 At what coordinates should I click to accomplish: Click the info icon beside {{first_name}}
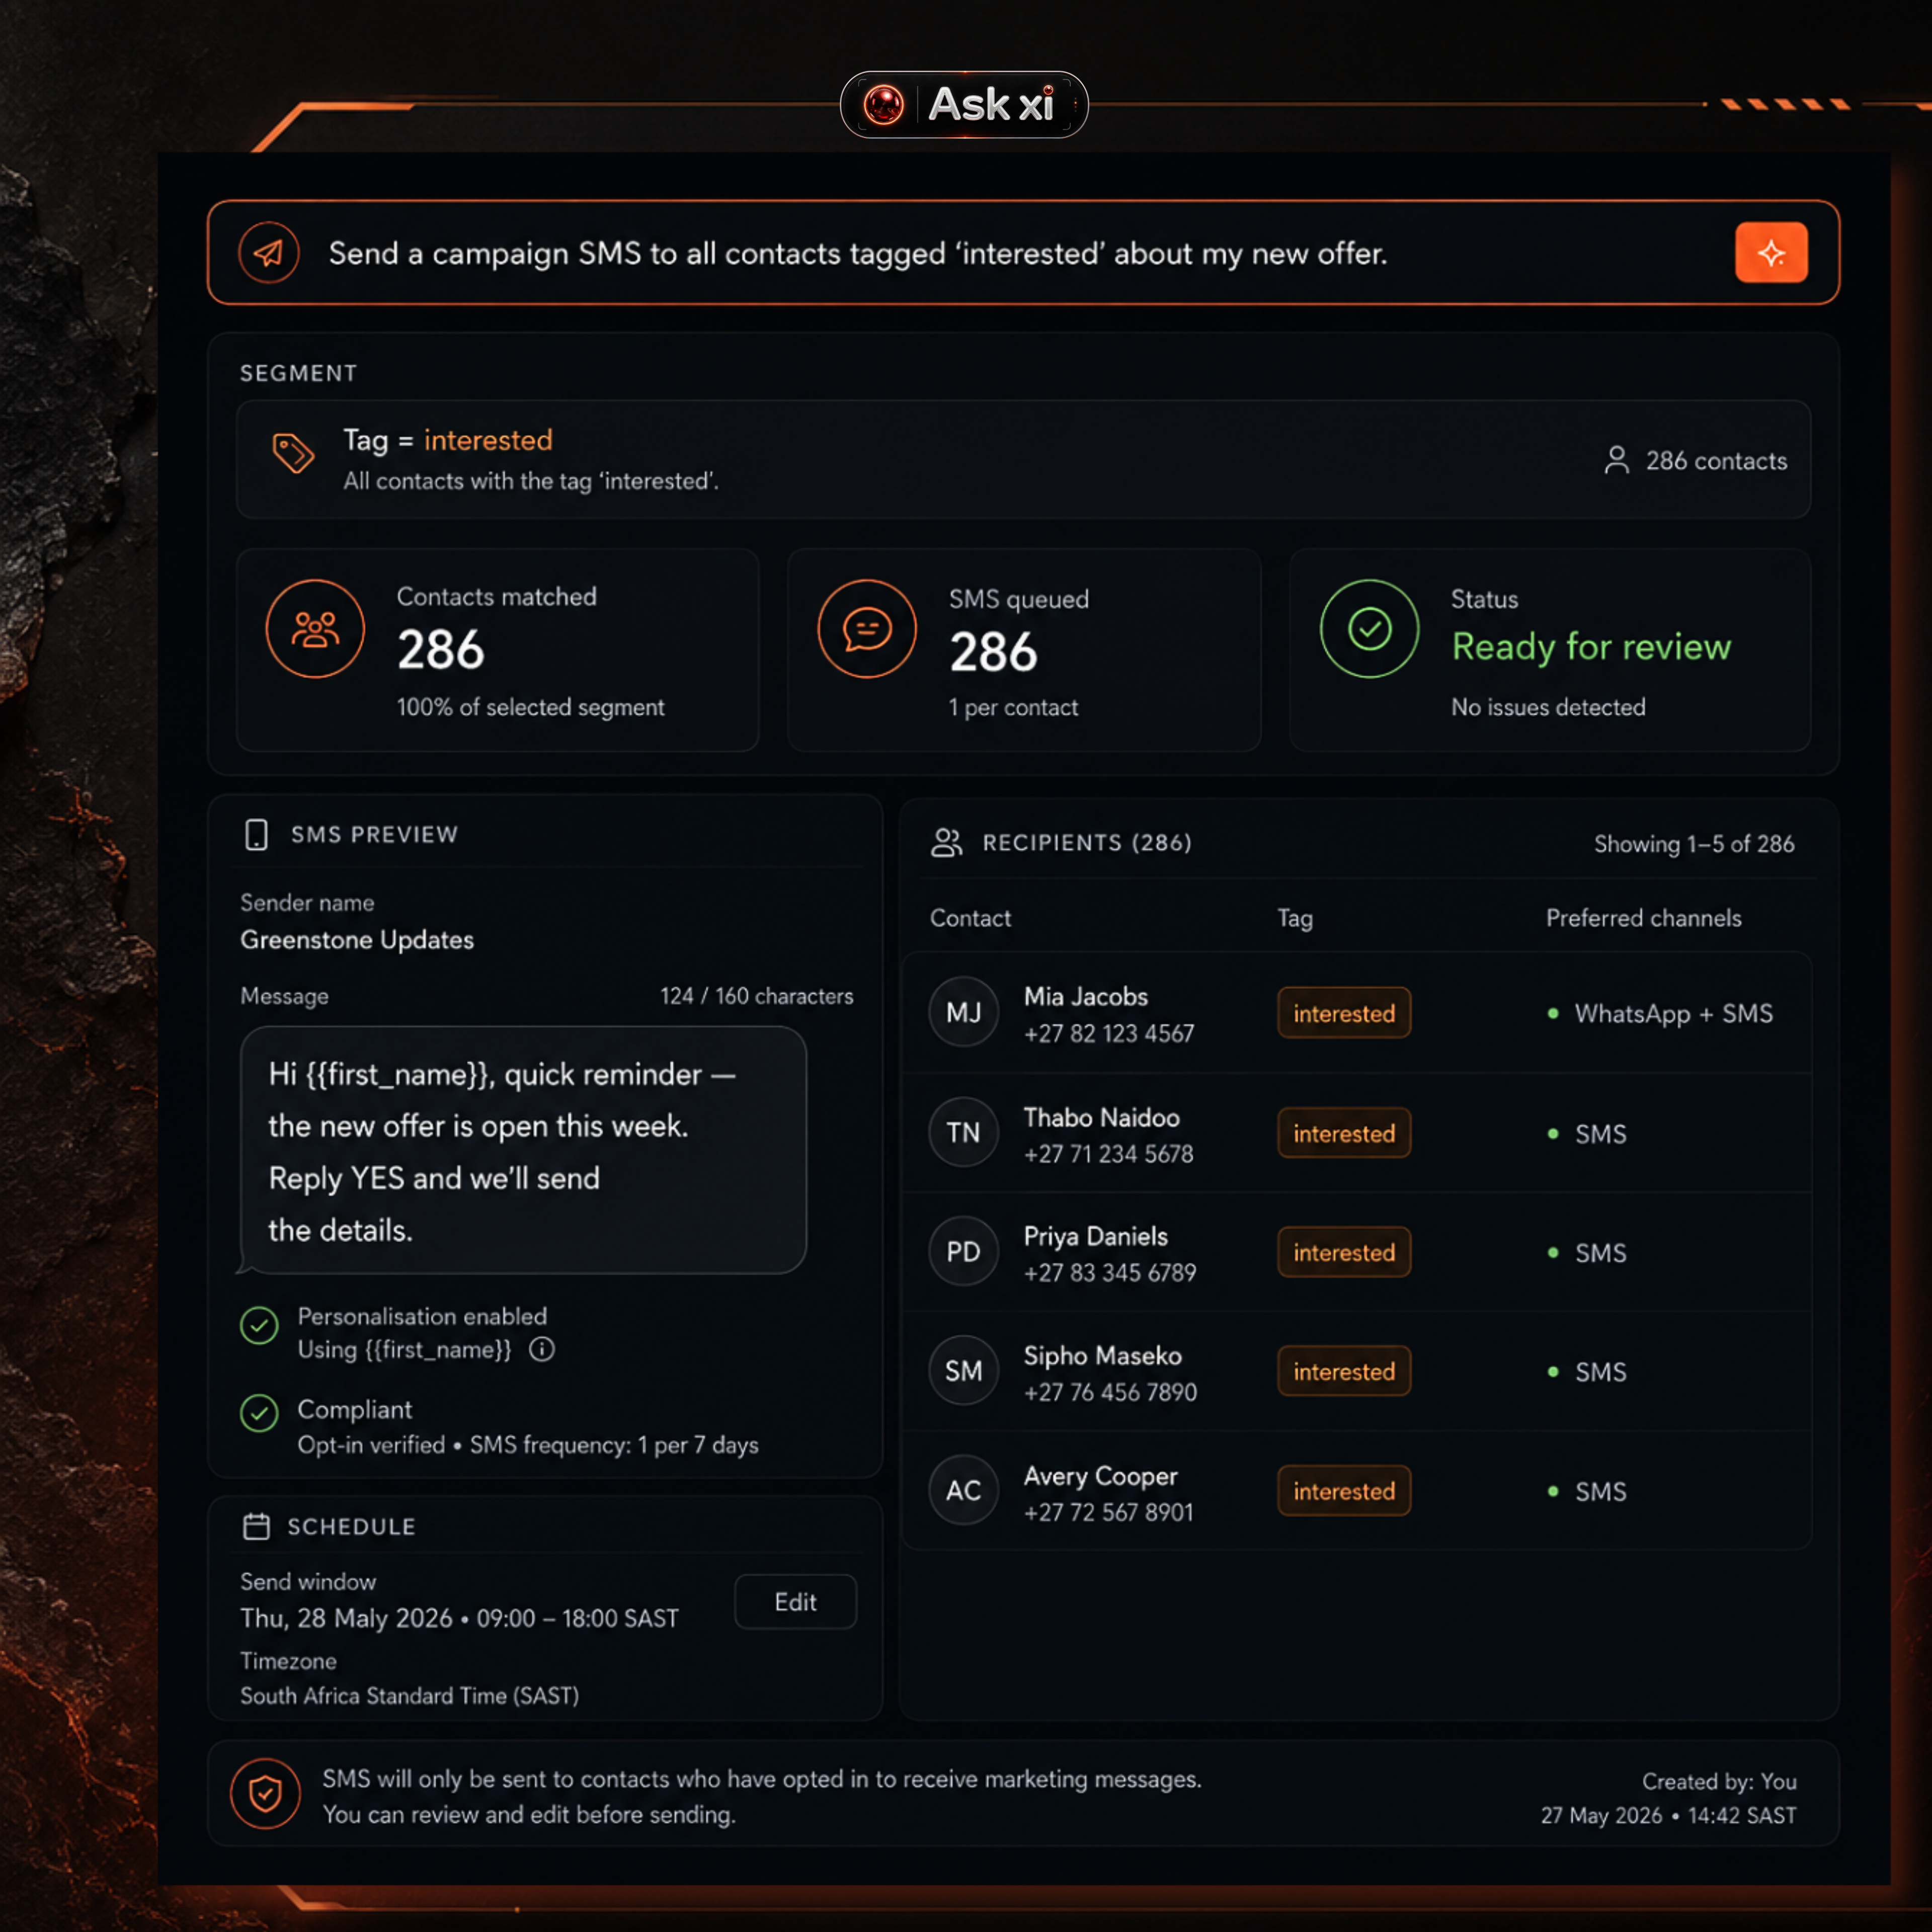tap(542, 1349)
